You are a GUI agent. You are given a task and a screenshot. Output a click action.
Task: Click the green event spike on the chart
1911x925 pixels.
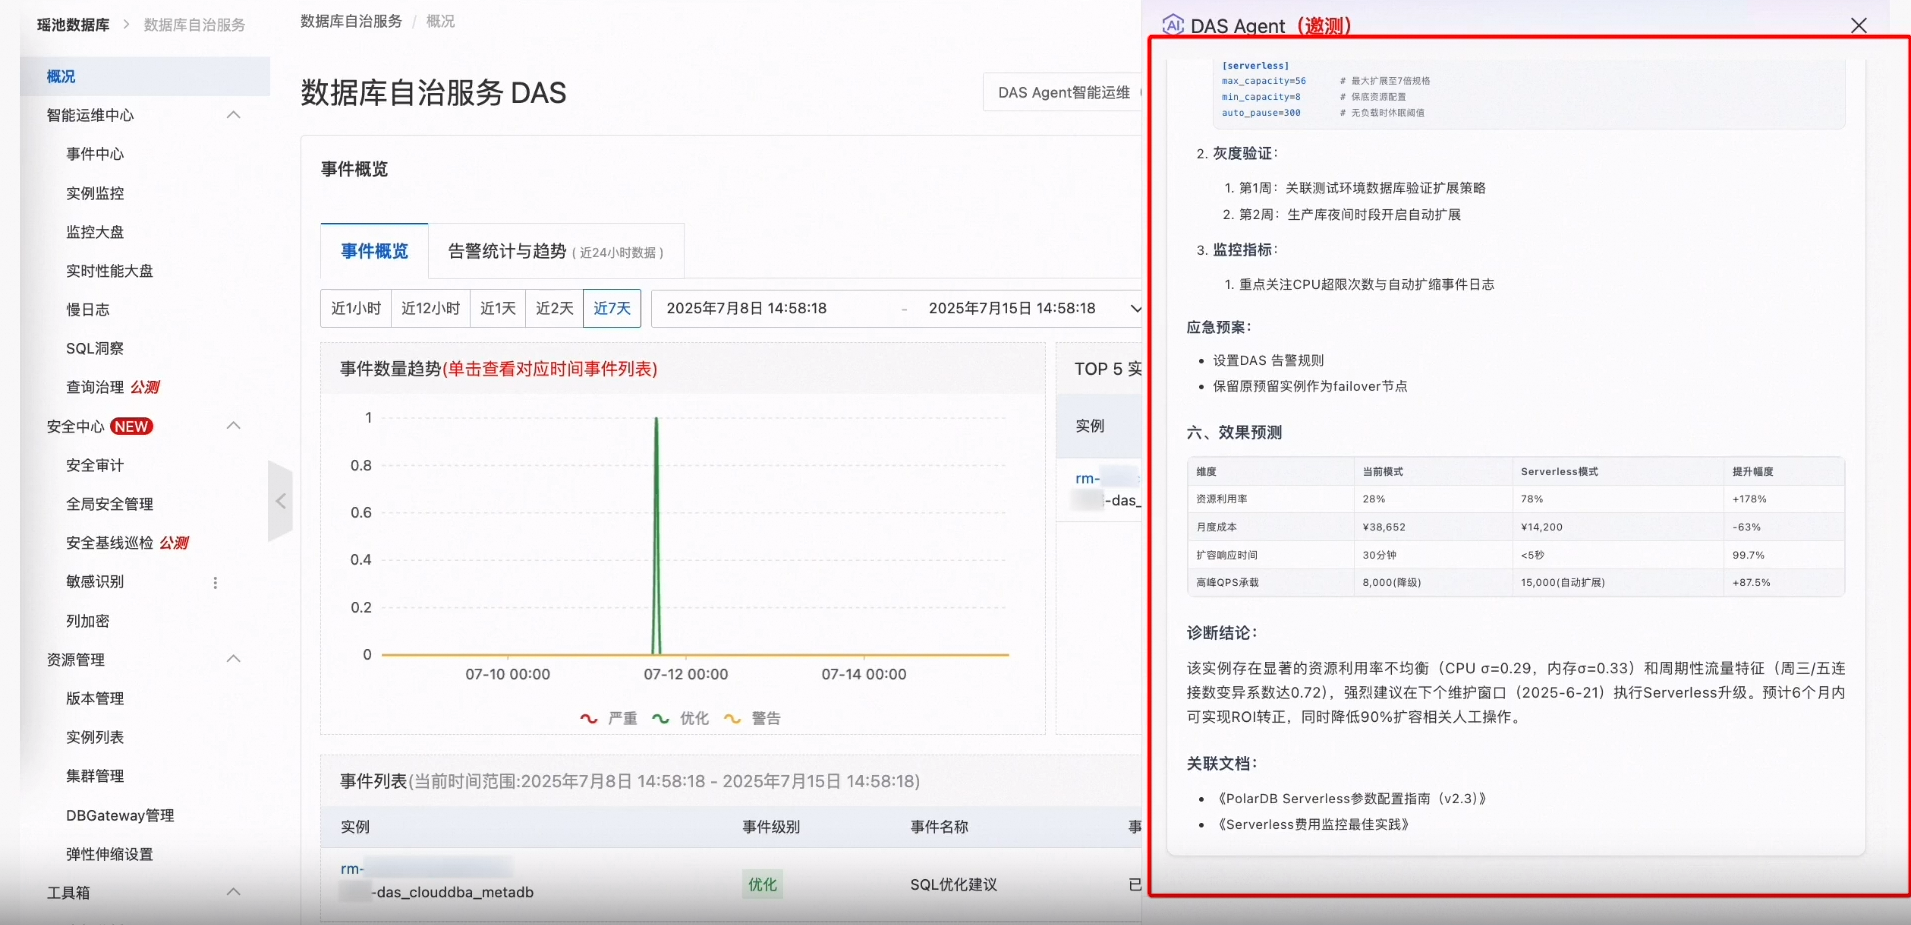[x=656, y=535]
